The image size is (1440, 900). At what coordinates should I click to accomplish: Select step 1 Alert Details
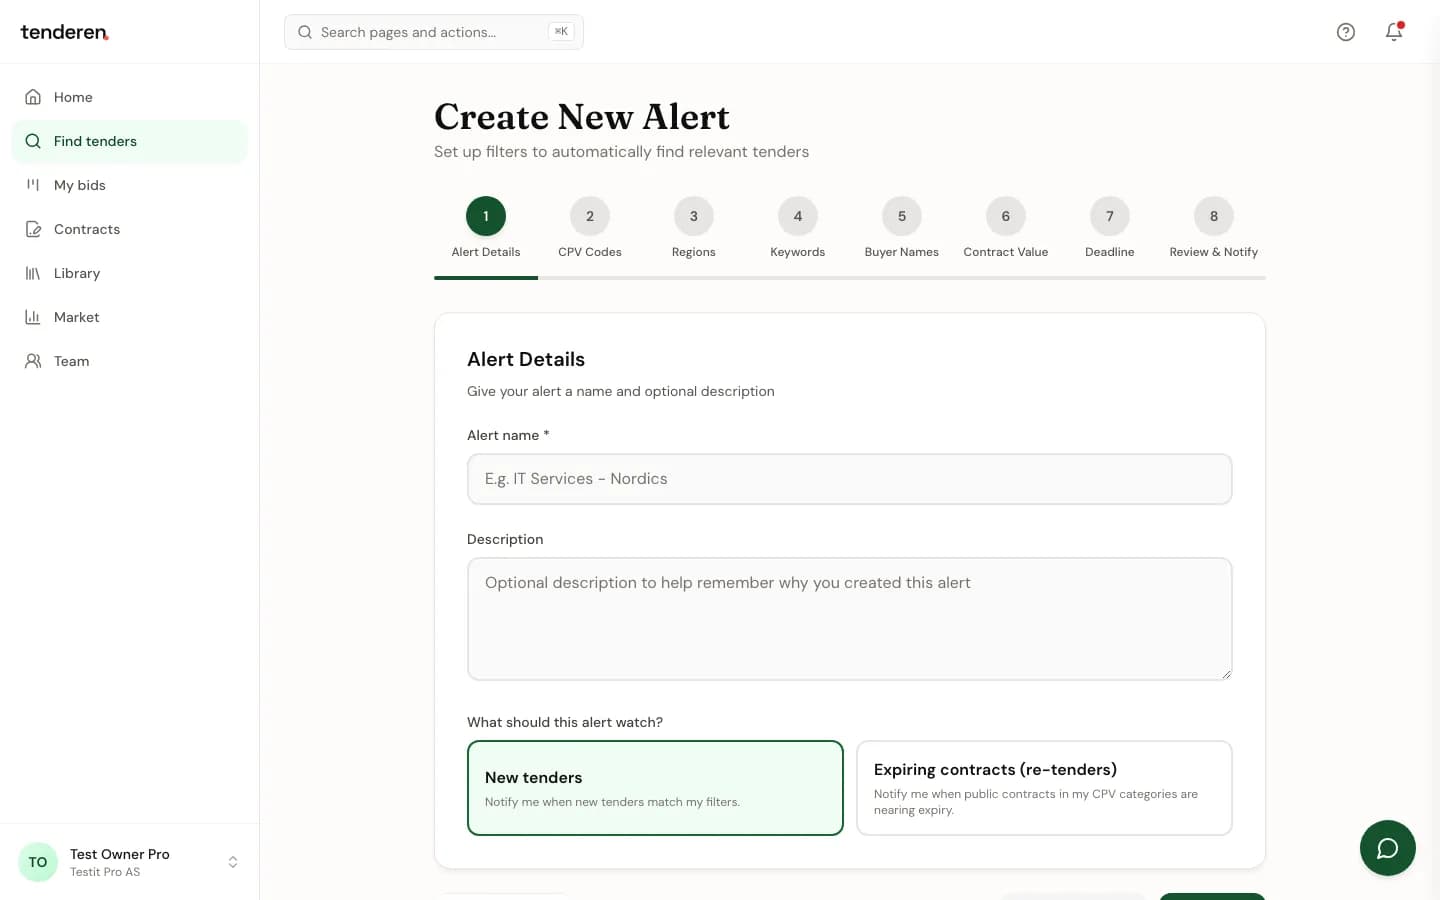486,228
